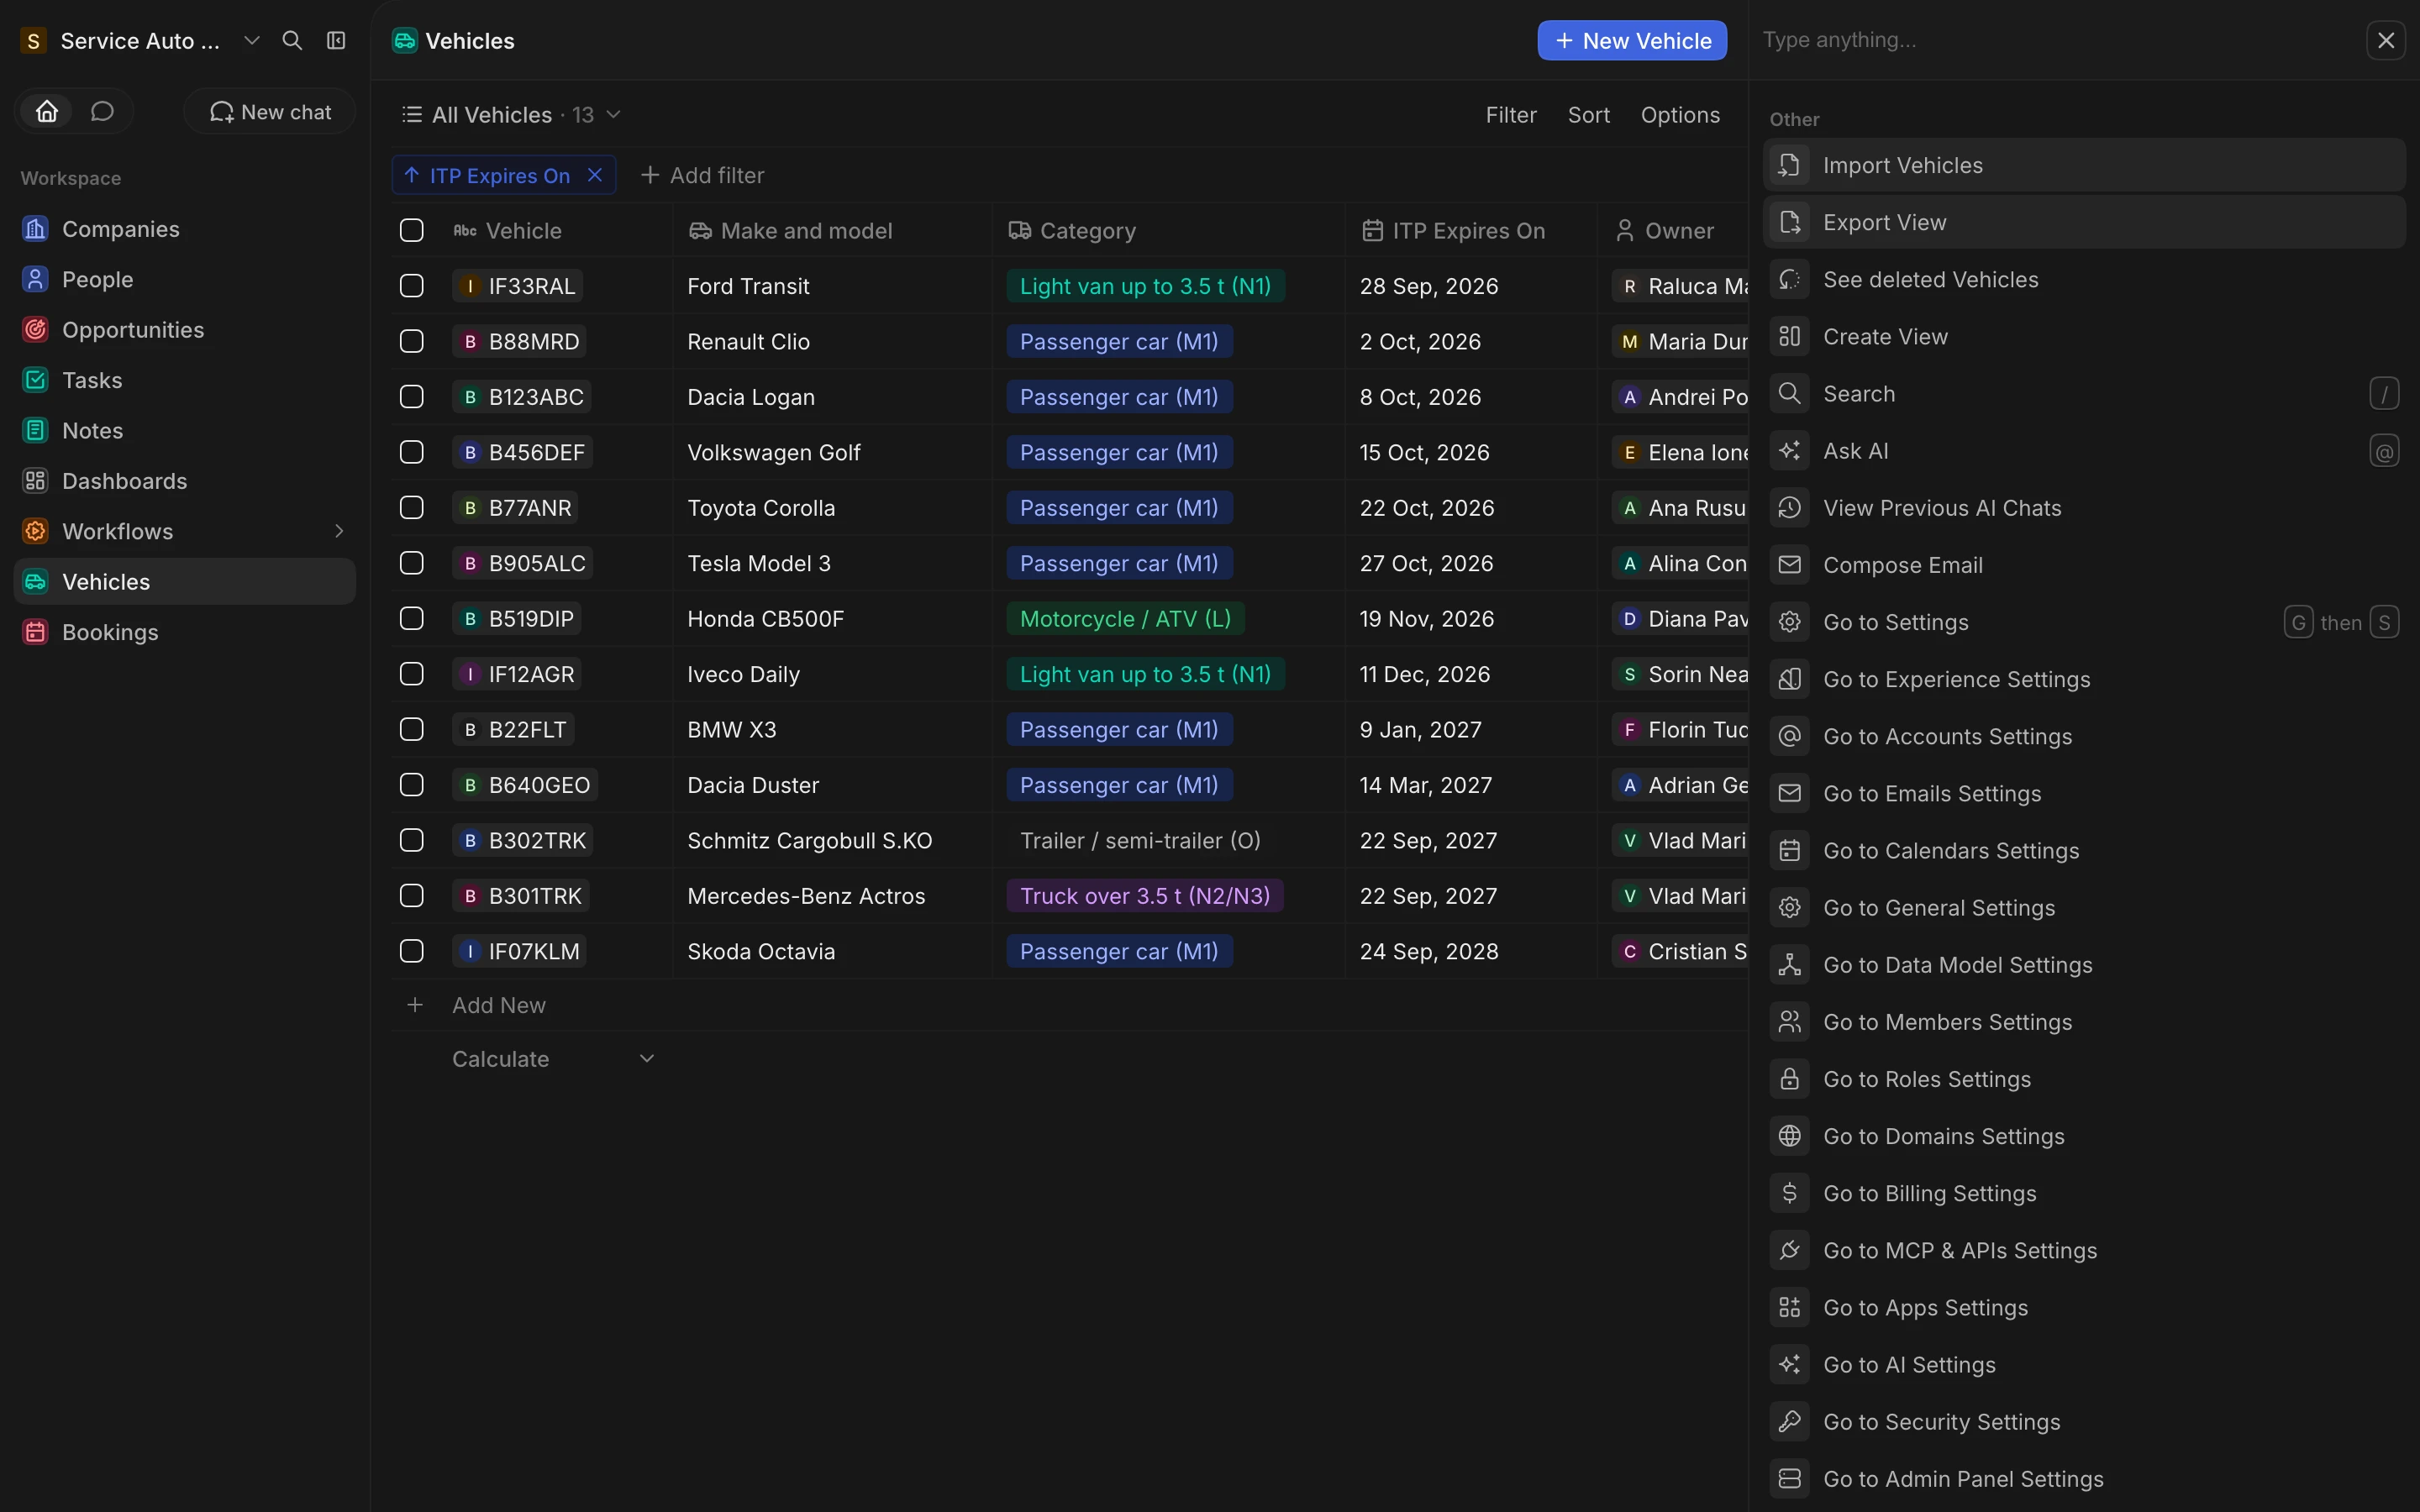Screen dimensions: 2420x1512
Task: Open Companies in the sidebar
Action: (185, 229)
